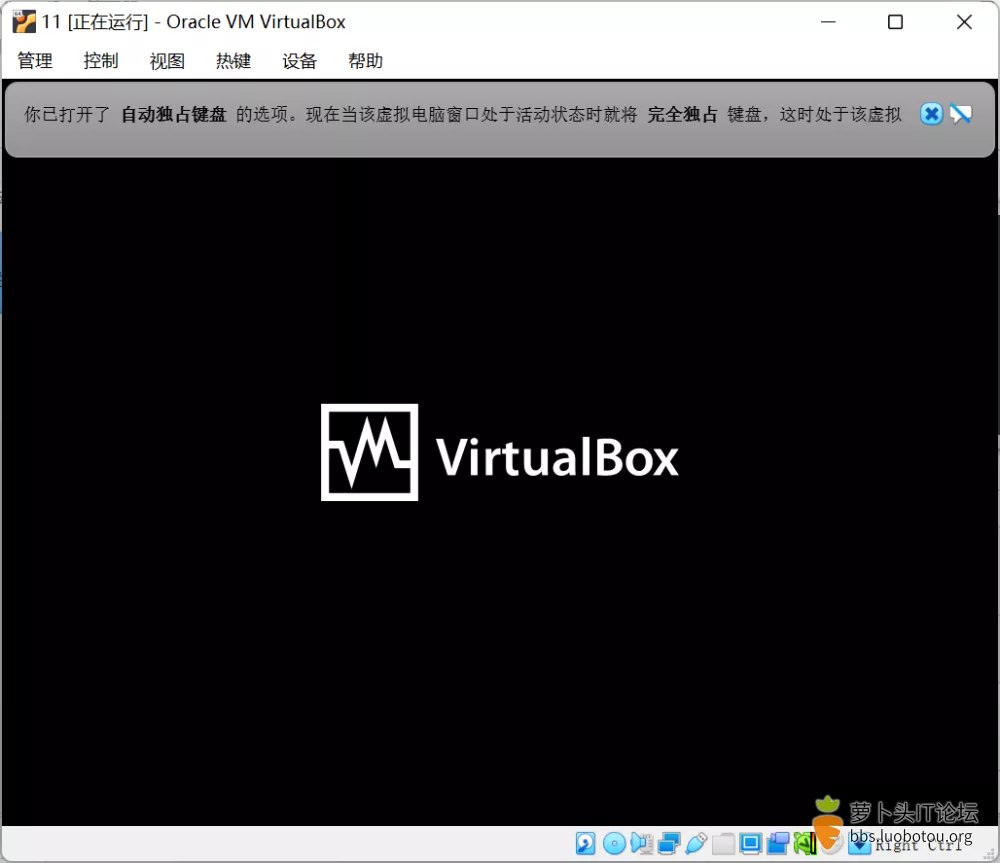Click the audio status icon
This screenshot has height=863, width=1000.
point(642,843)
